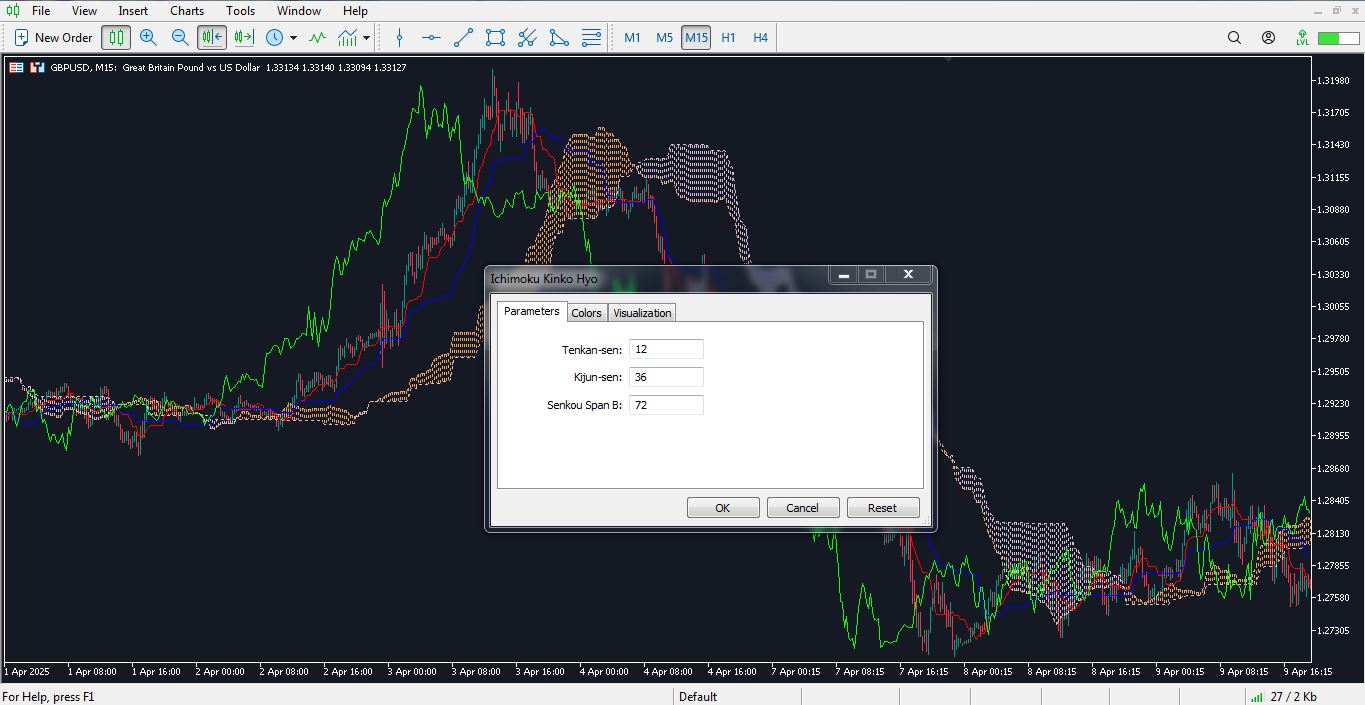Click the New Order button
Image resolution: width=1365 pixels, height=705 pixels.
point(53,38)
